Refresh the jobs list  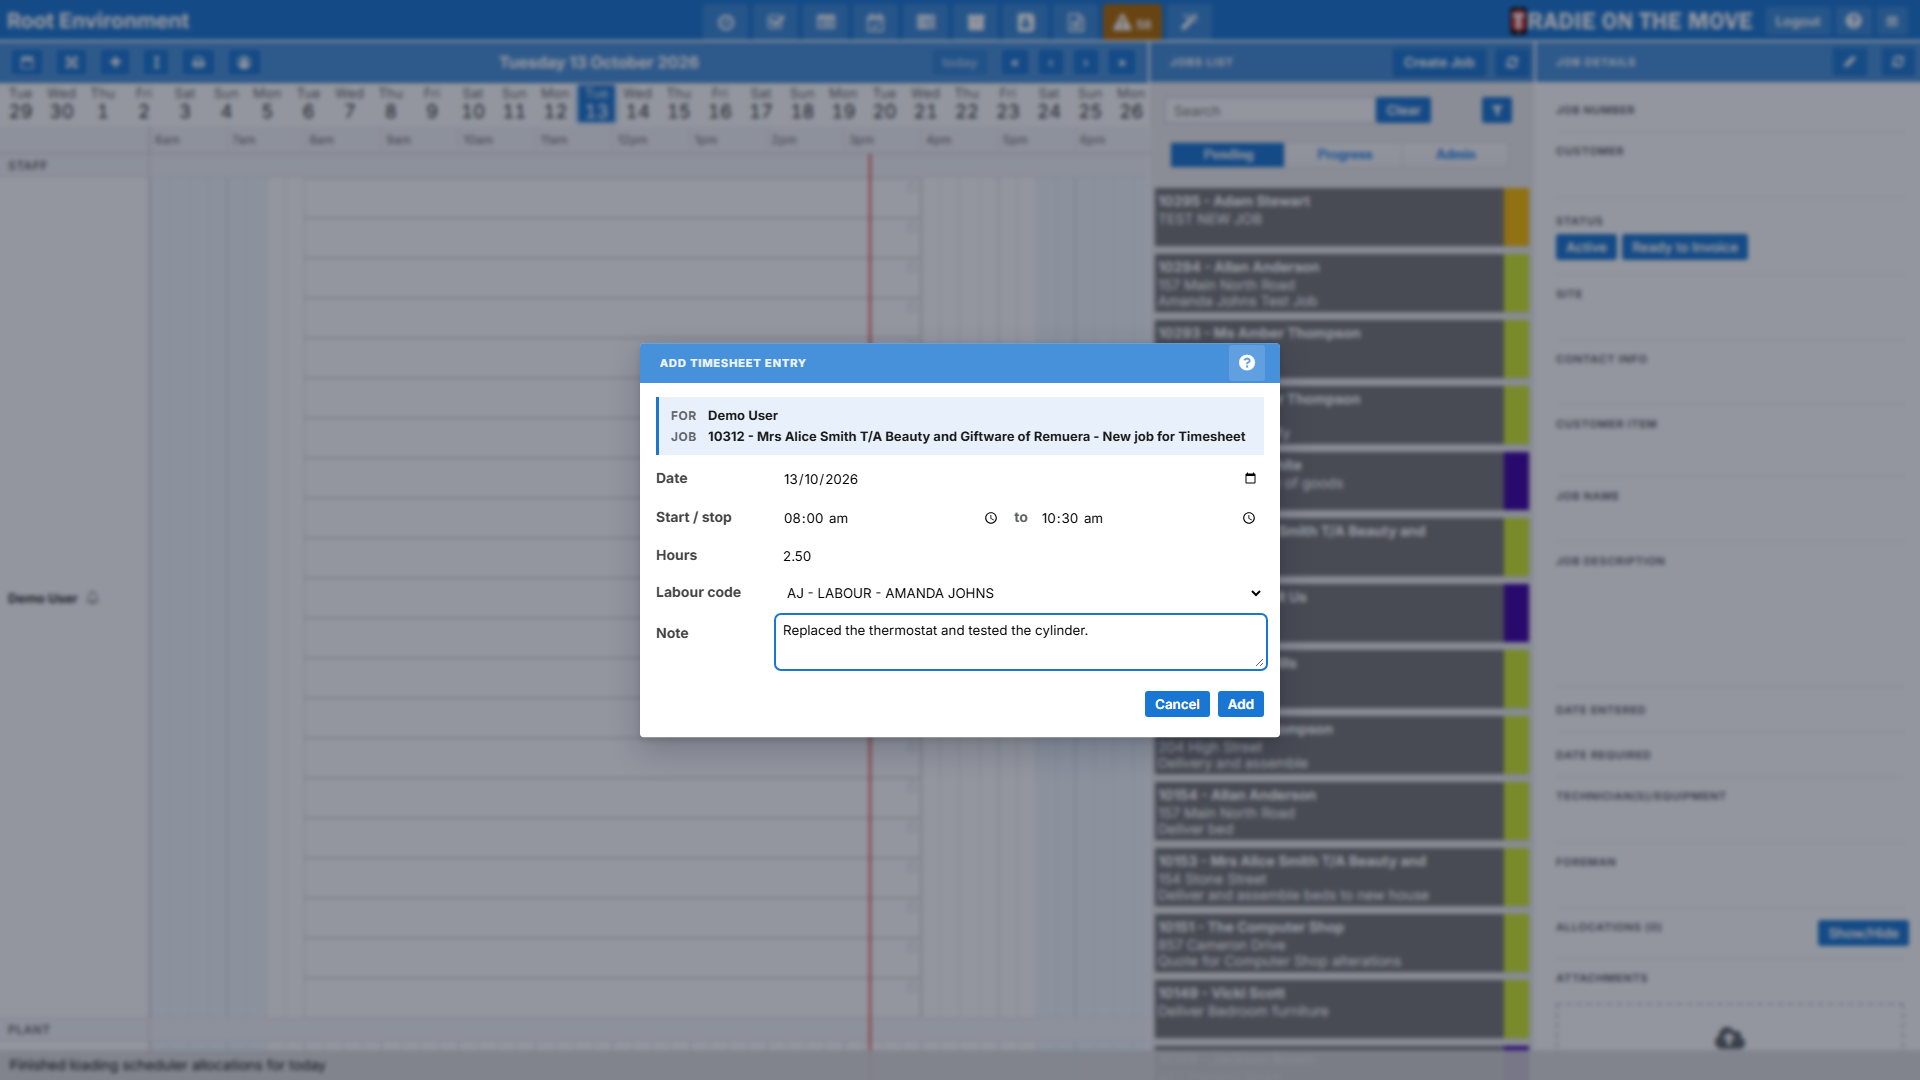(x=1512, y=62)
